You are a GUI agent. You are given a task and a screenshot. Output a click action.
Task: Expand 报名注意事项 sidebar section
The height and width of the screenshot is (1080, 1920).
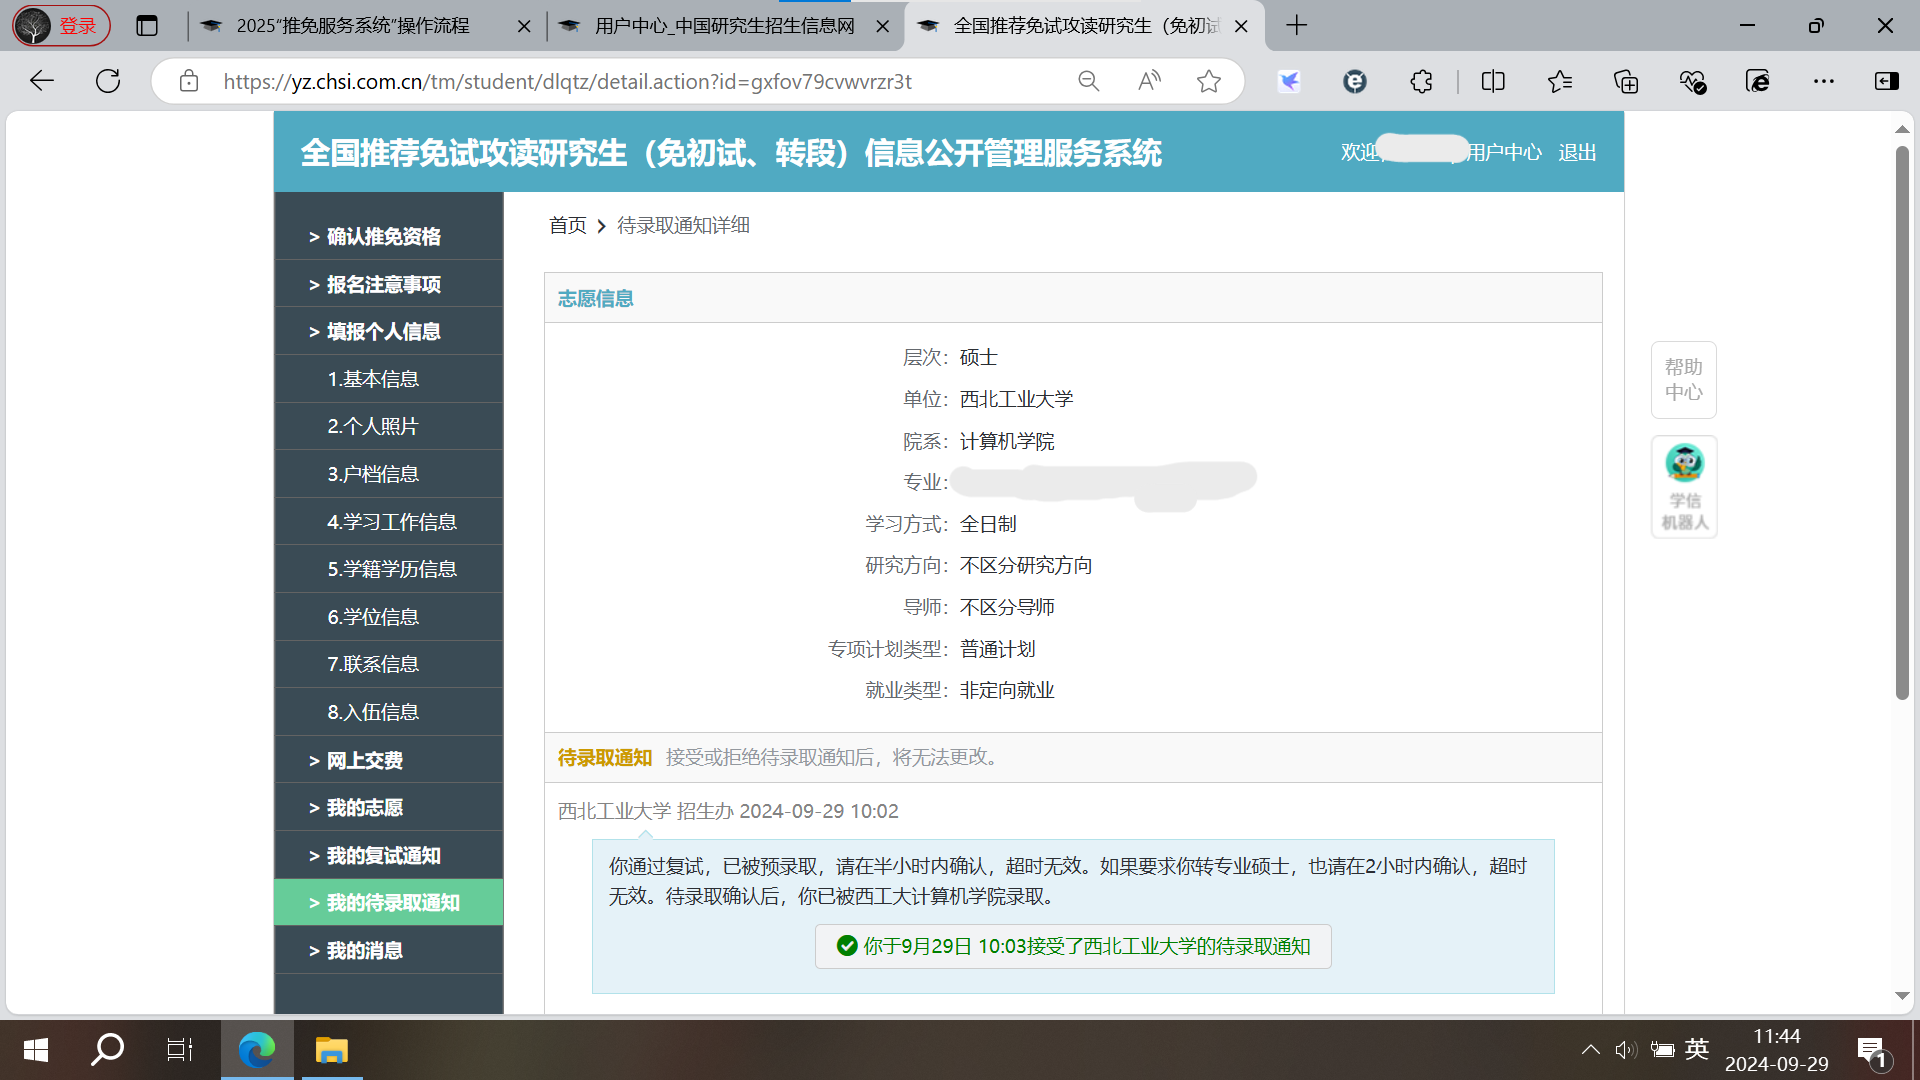(x=389, y=284)
